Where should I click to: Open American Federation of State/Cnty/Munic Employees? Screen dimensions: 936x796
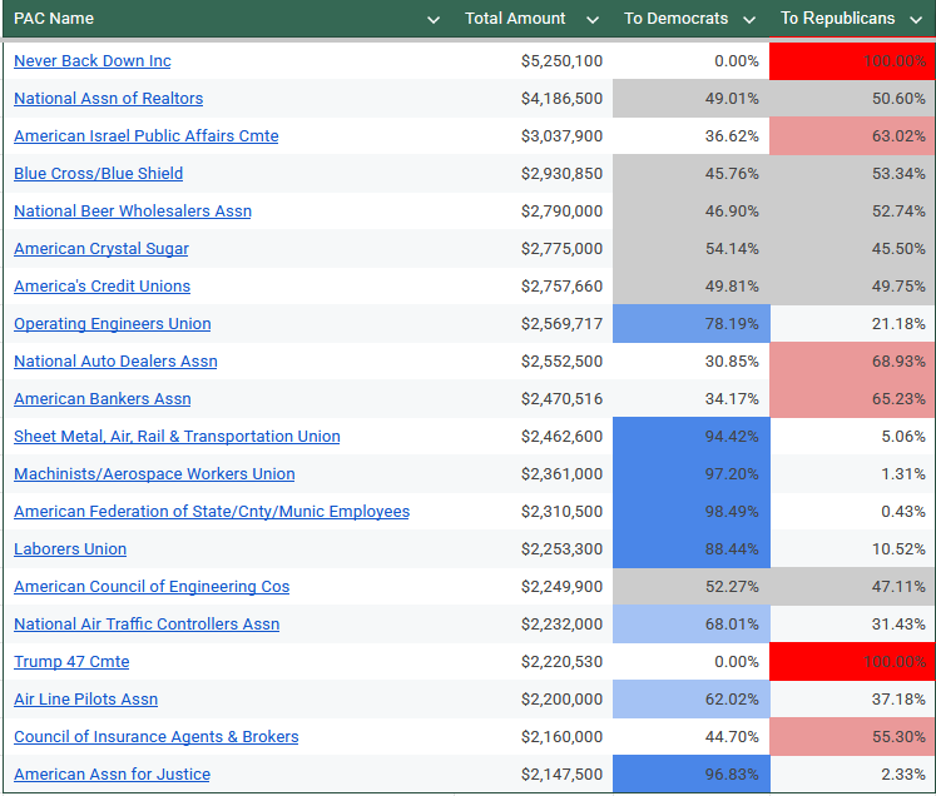point(212,512)
